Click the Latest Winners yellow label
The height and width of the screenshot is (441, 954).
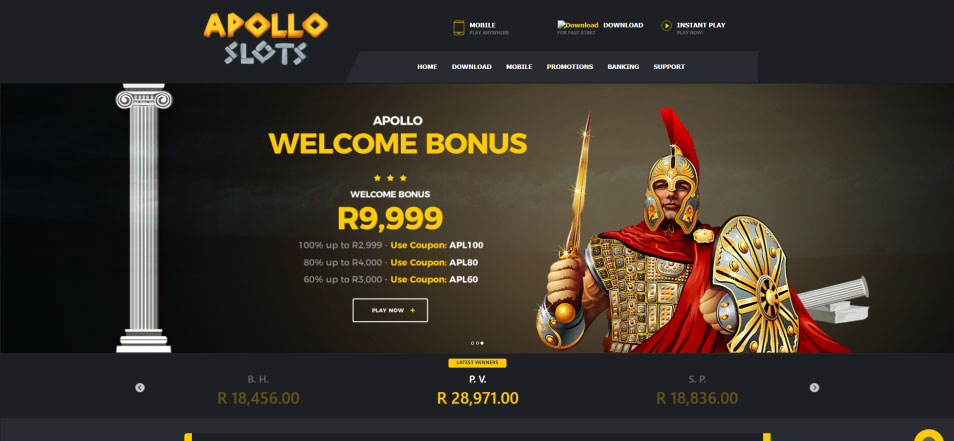(x=478, y=363)
